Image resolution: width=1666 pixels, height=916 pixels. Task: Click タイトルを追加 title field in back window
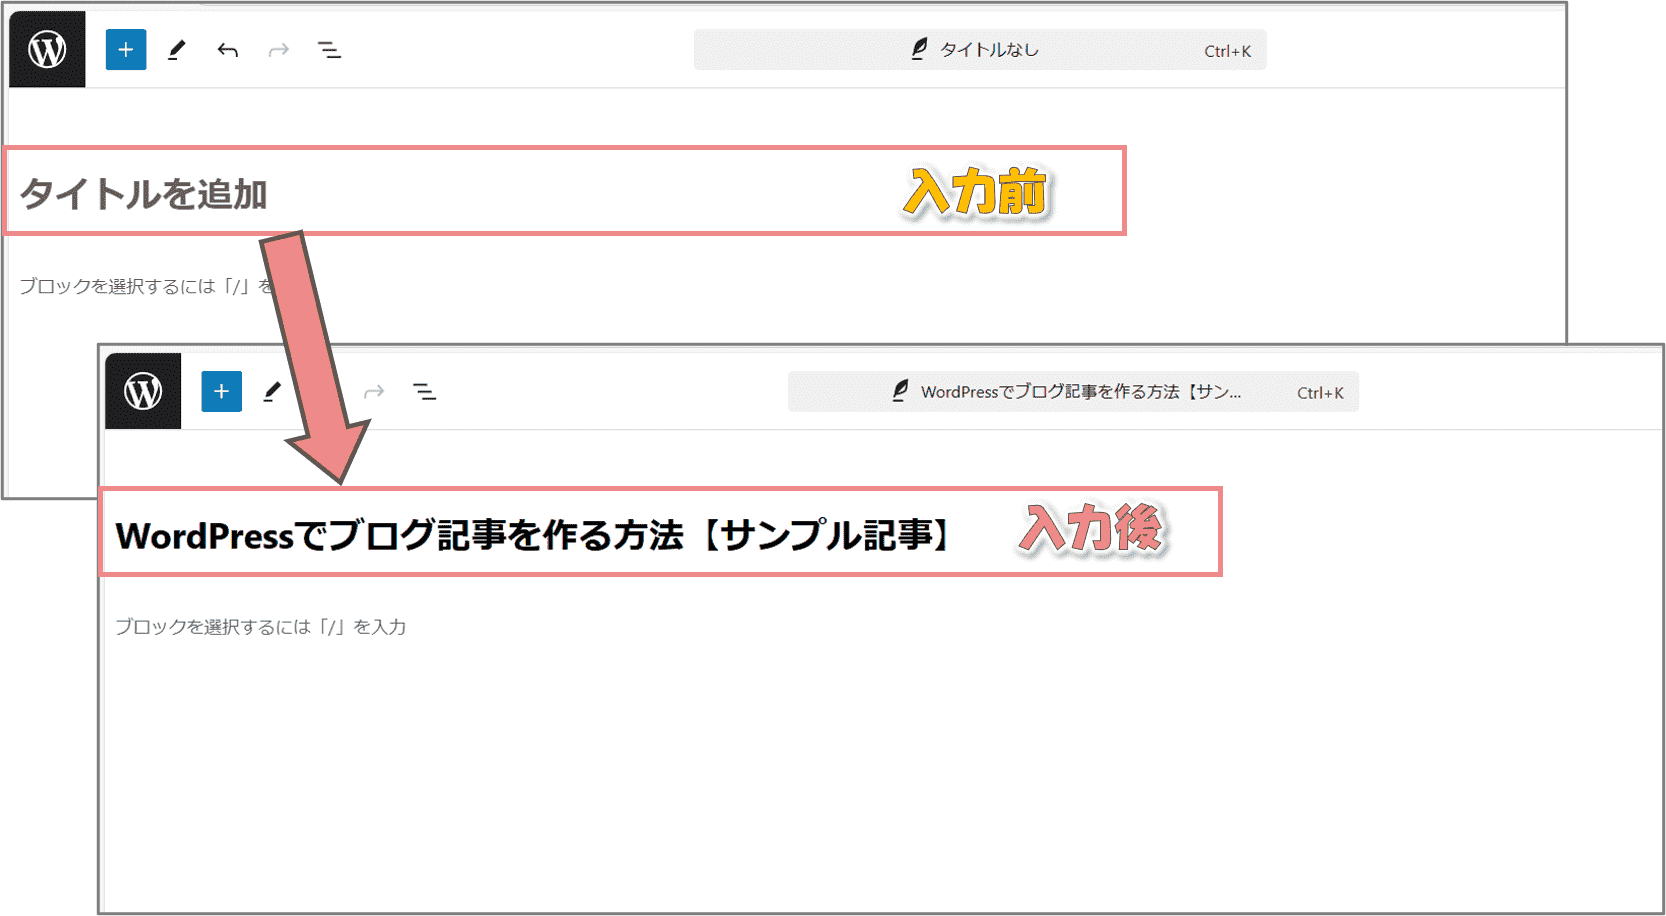pos(565,192)
